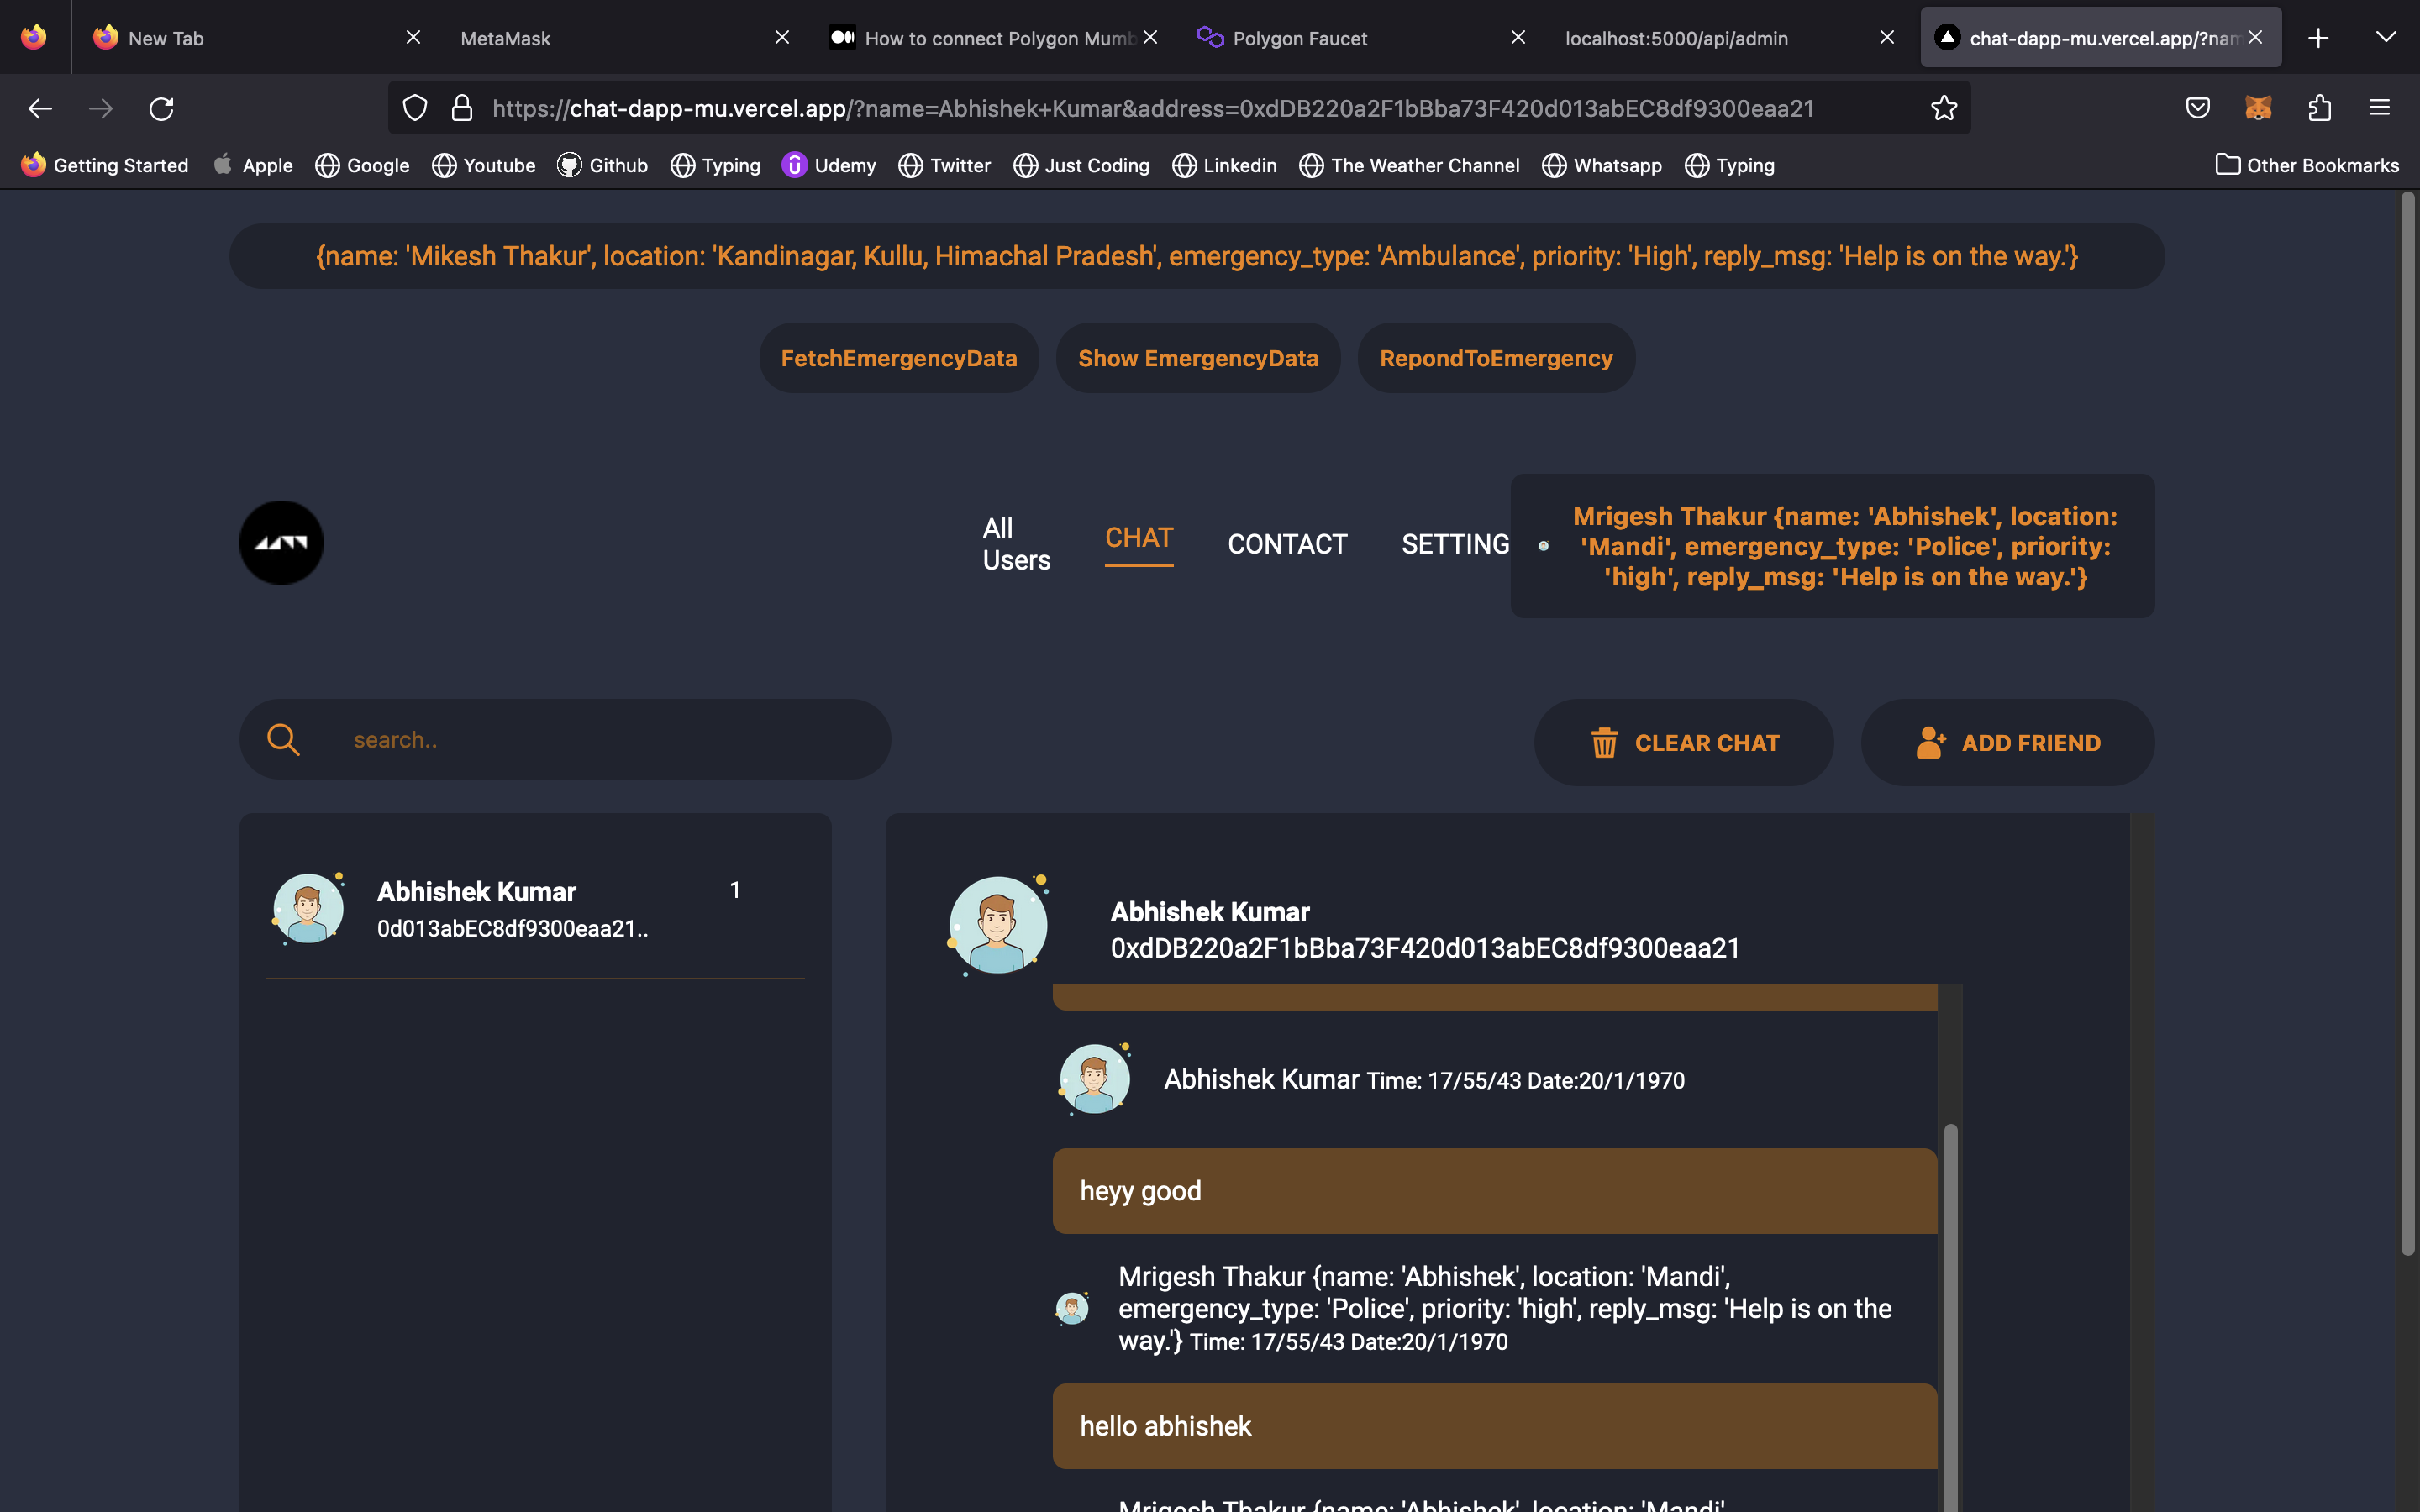Click the round black app logo

point(281,543)
